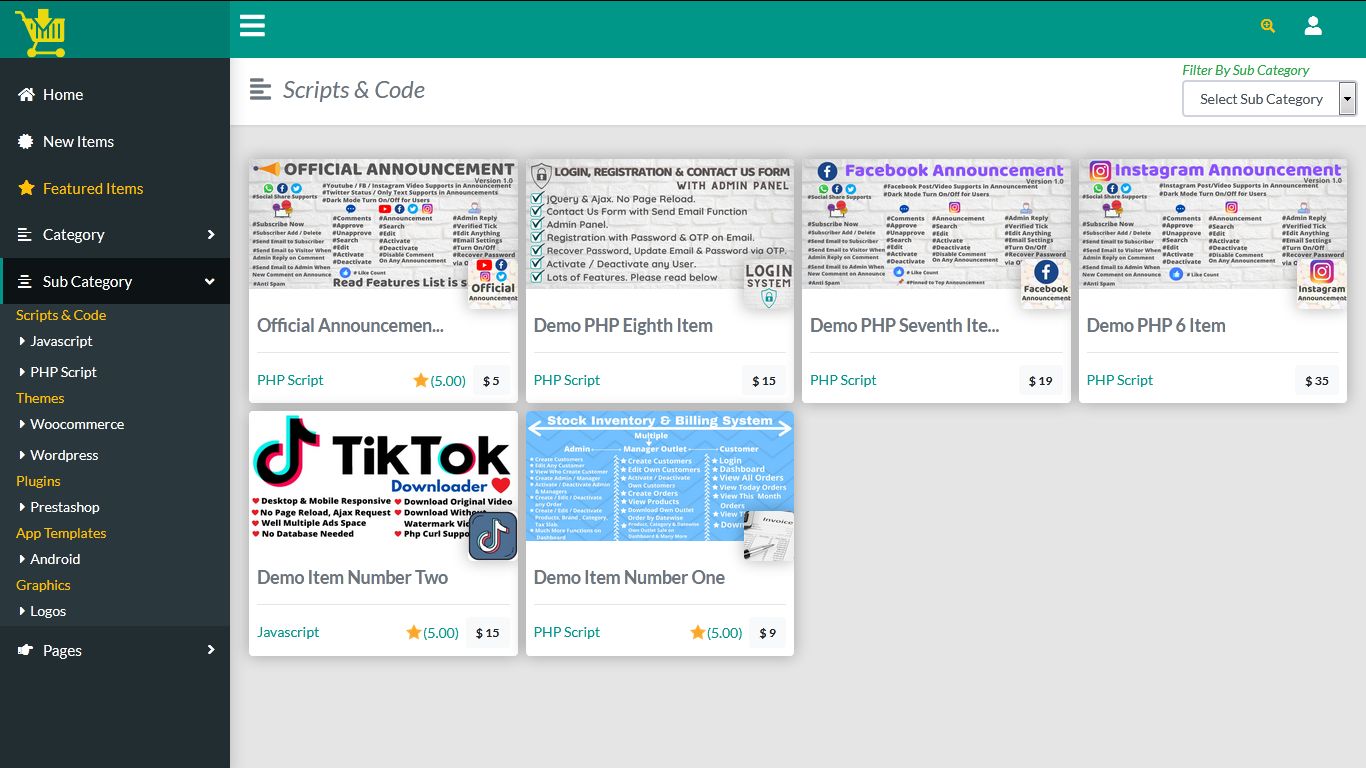Viewport: 1366px width, 768px height.
Task: Click the Themes sidebar heading
Action: coord(40,398)
